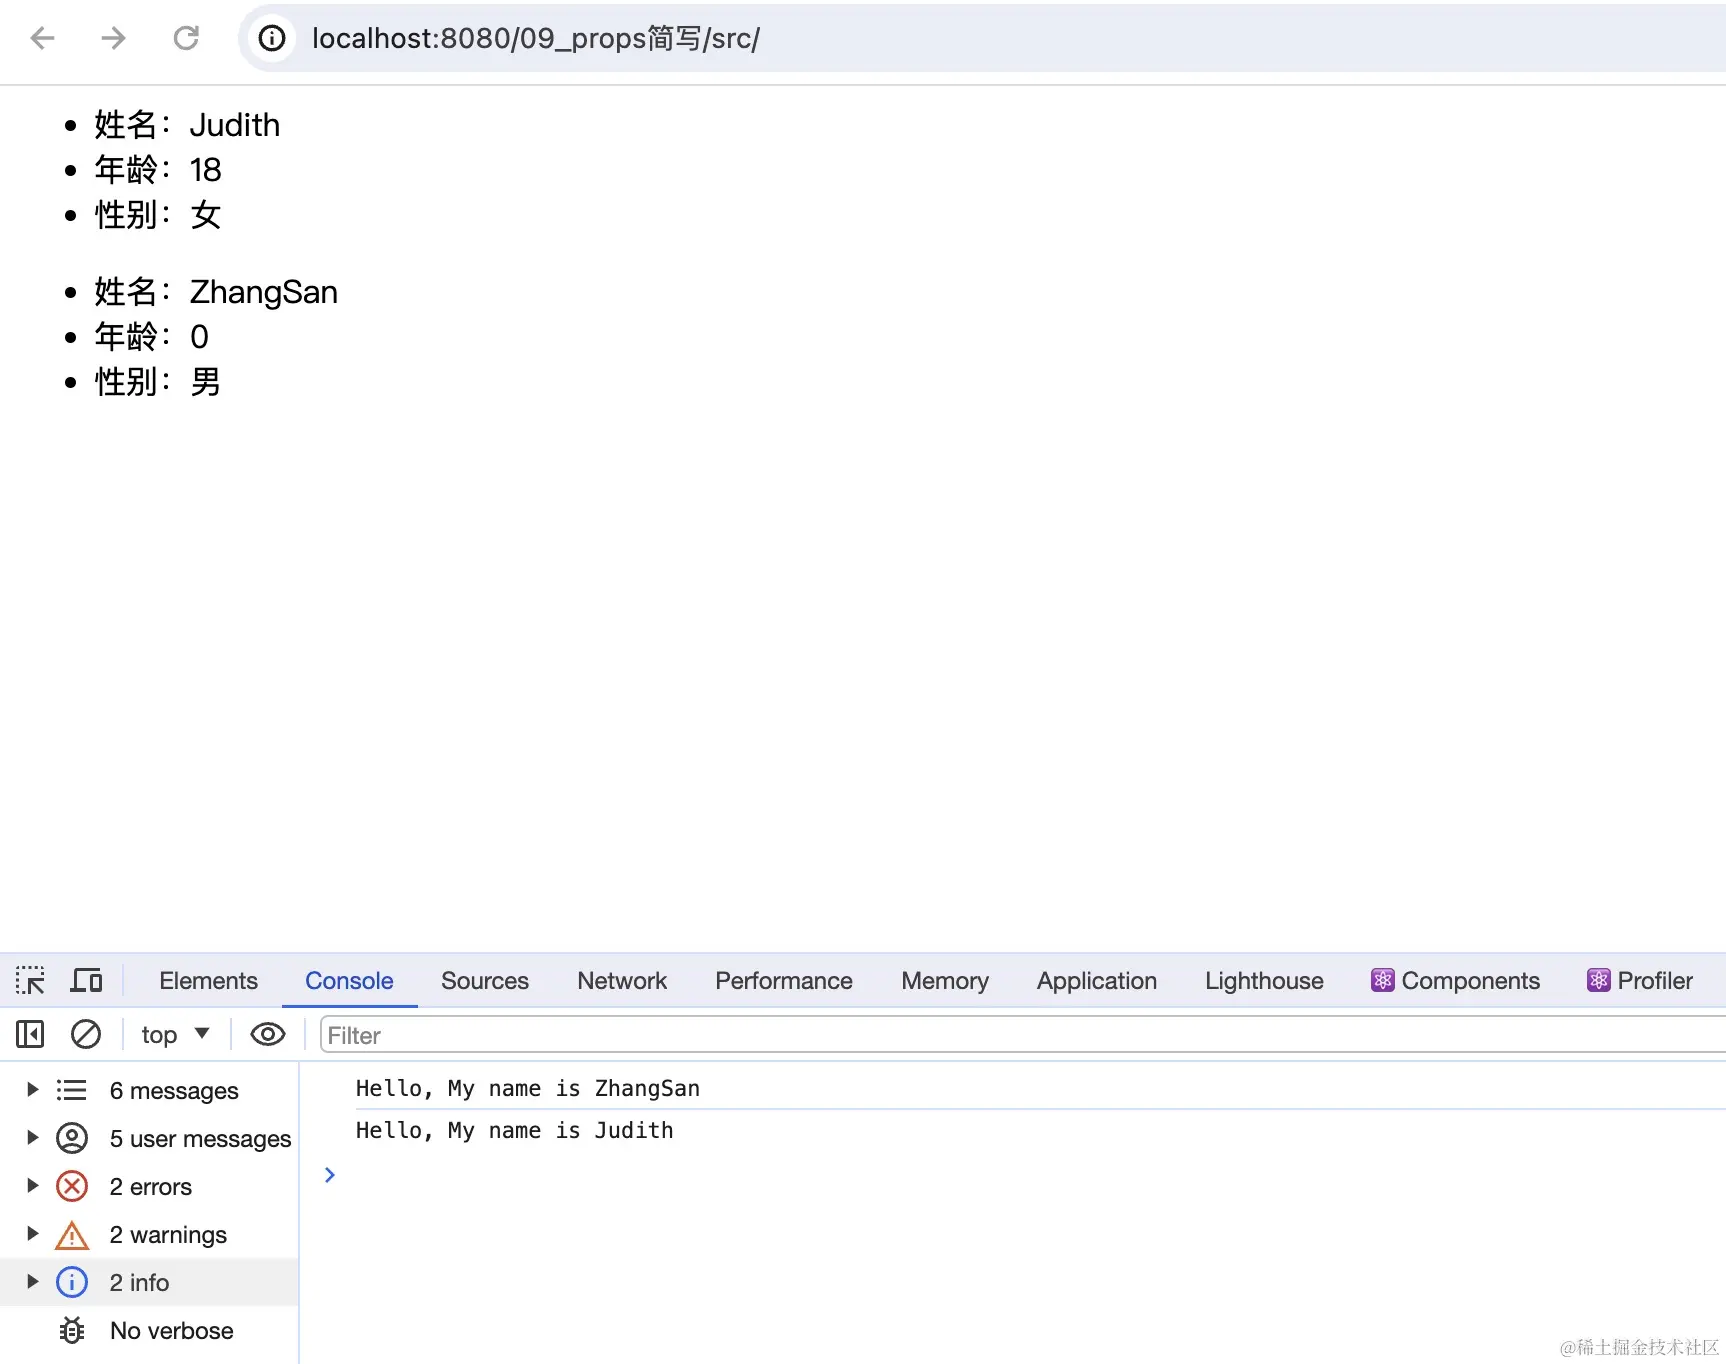
Task: Click the "性别: 女" list item
Action: (x=158, y=215)
